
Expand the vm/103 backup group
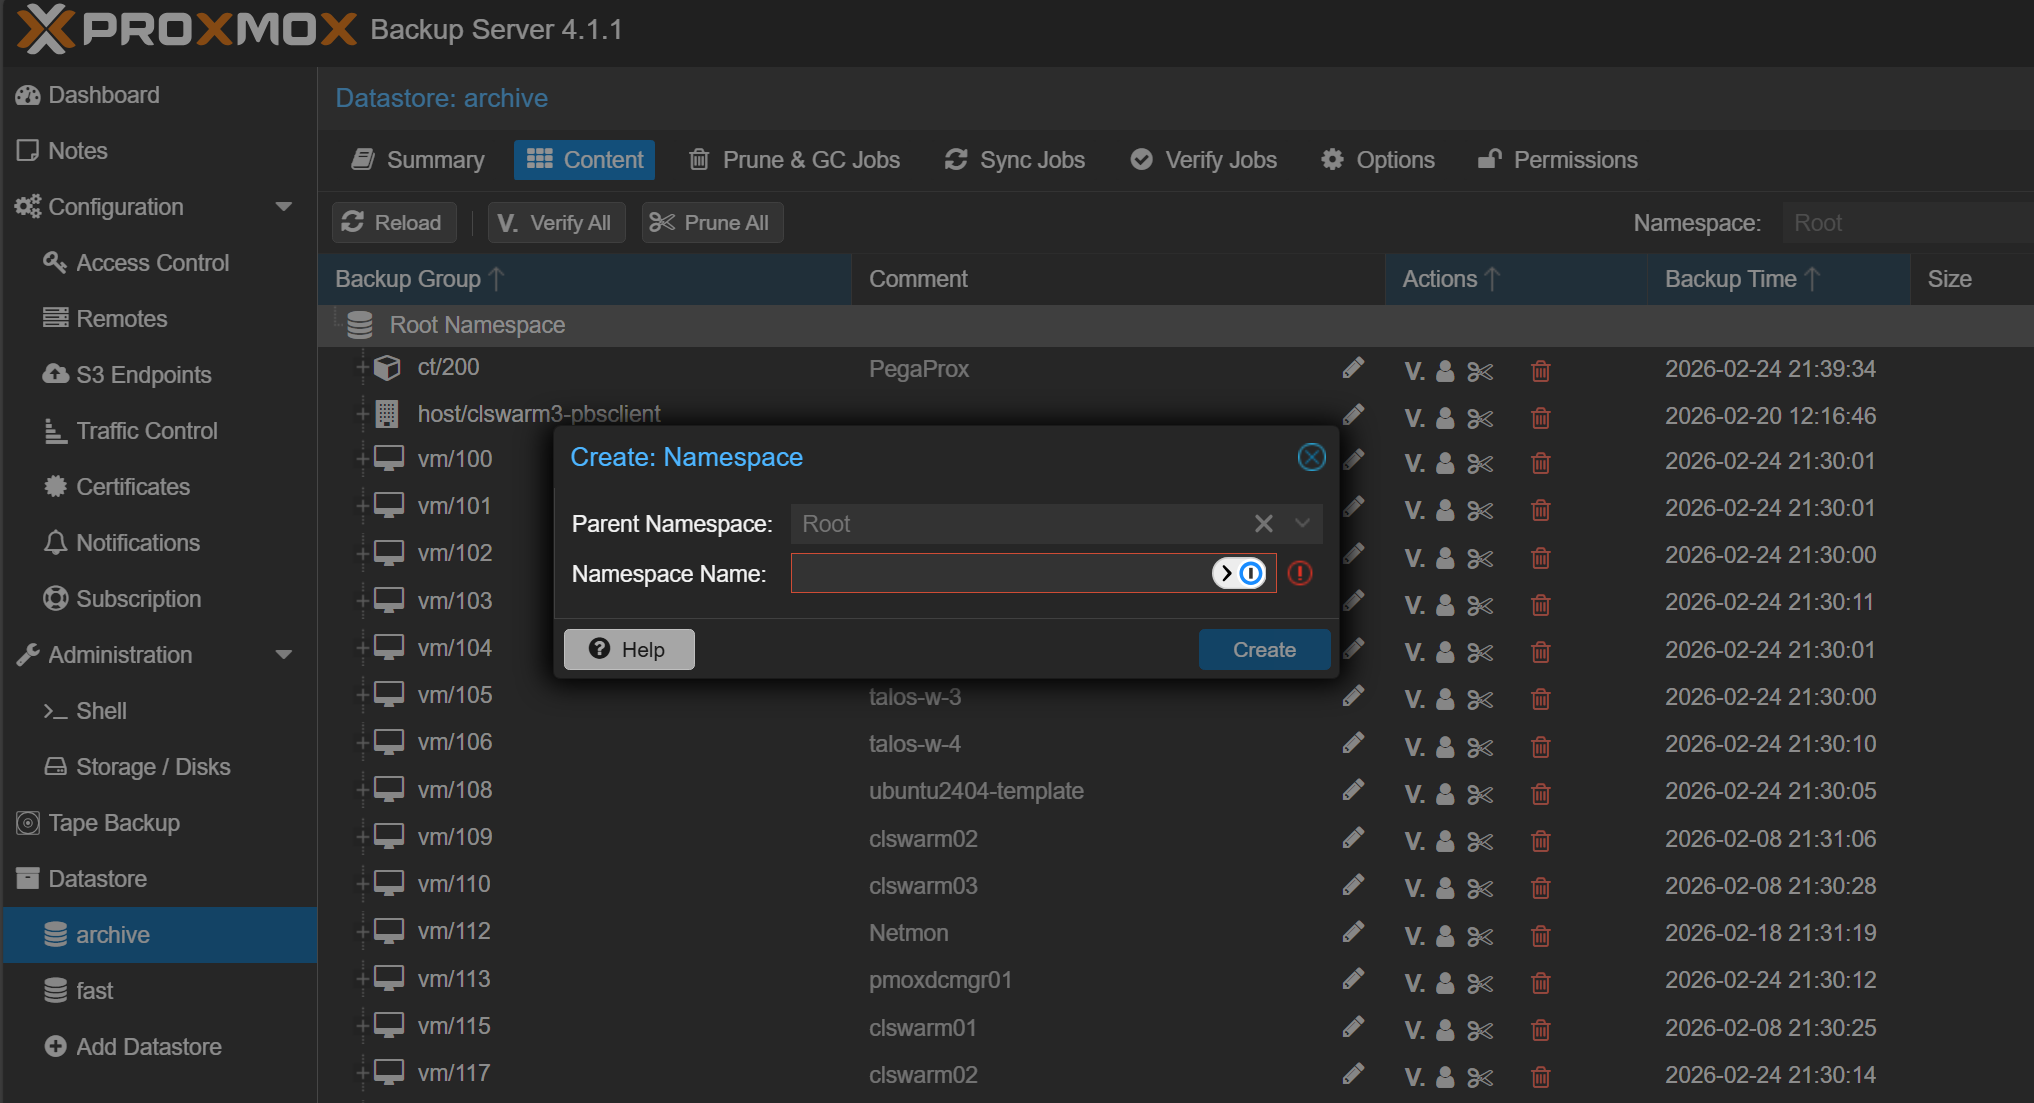[x=361, y=600]
